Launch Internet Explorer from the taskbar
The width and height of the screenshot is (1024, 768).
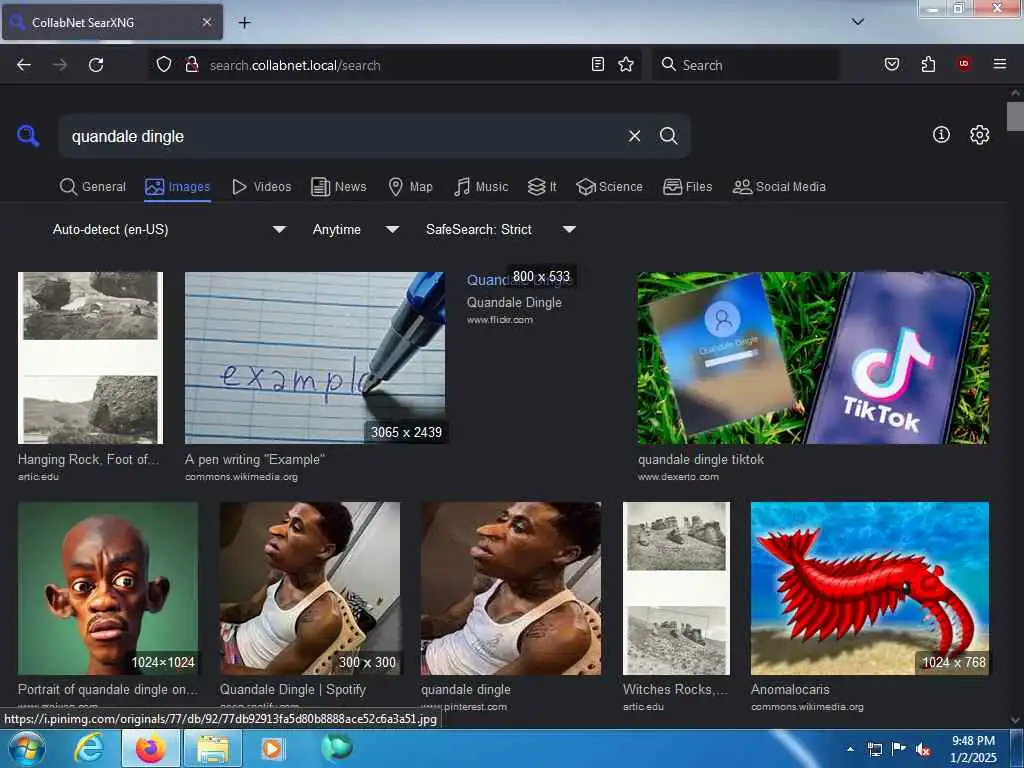point(89,748)
